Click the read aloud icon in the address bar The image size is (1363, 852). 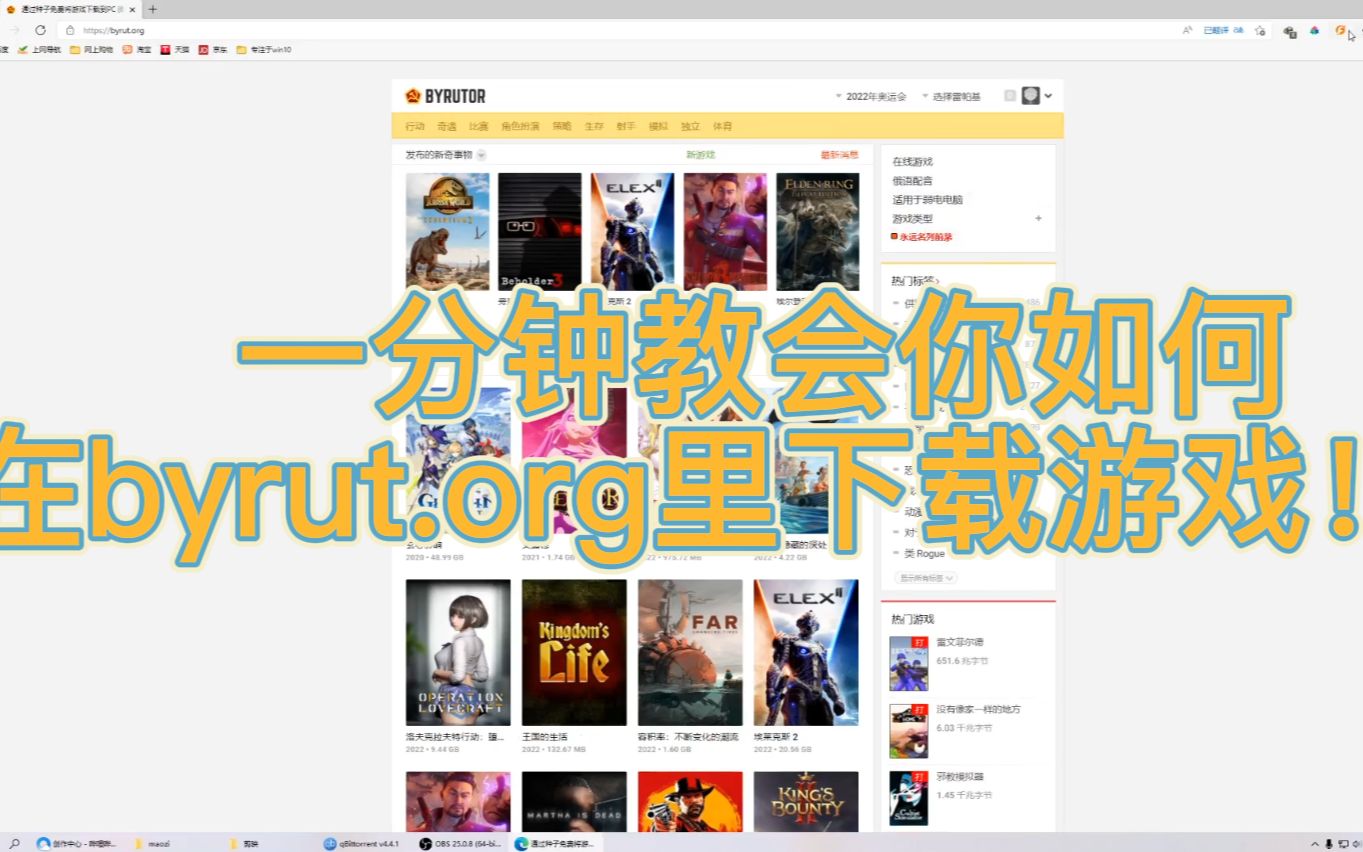pyautogui.click(x=1187, y=30)
